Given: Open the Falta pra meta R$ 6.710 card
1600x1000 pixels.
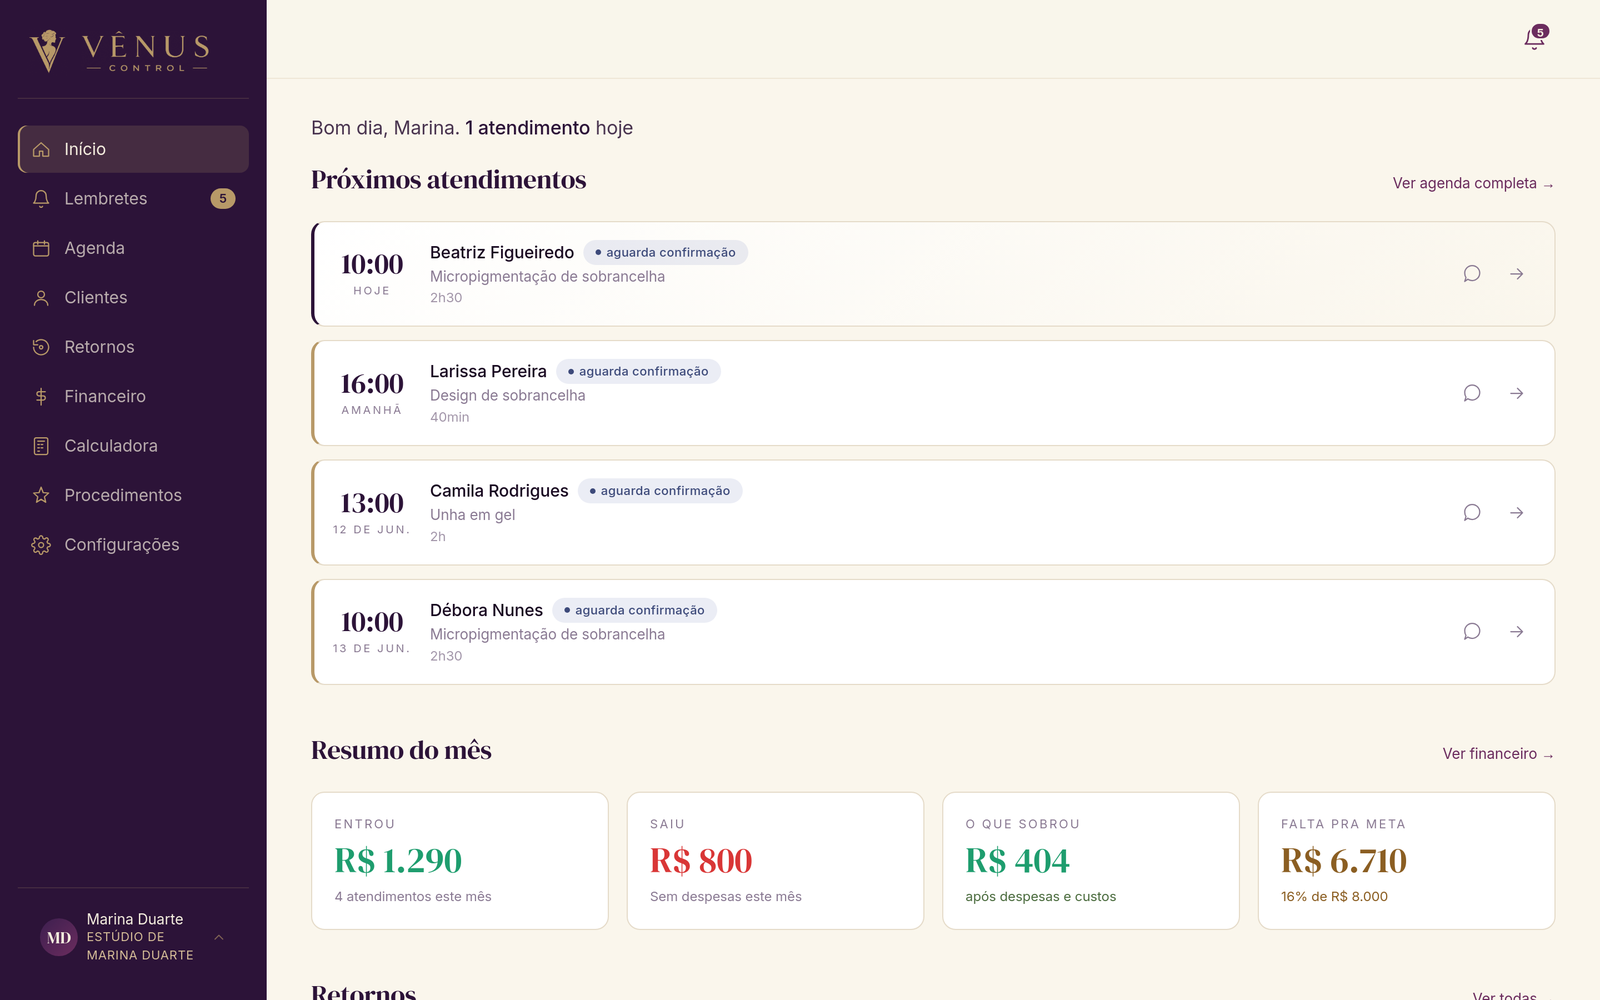Looking at the screenshot, I should pyautogui.click(x=1406, y=861).
